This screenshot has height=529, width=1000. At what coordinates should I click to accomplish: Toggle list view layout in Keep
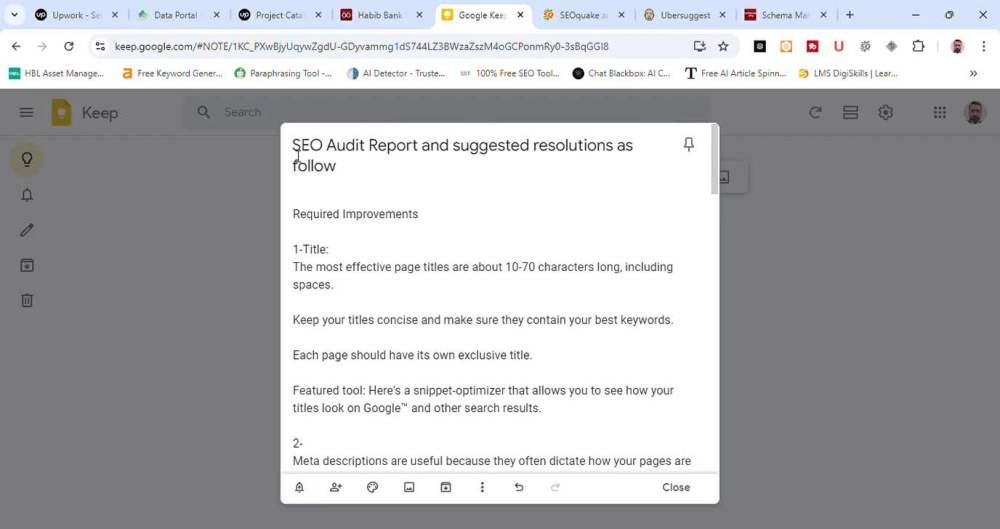[850, 112]
